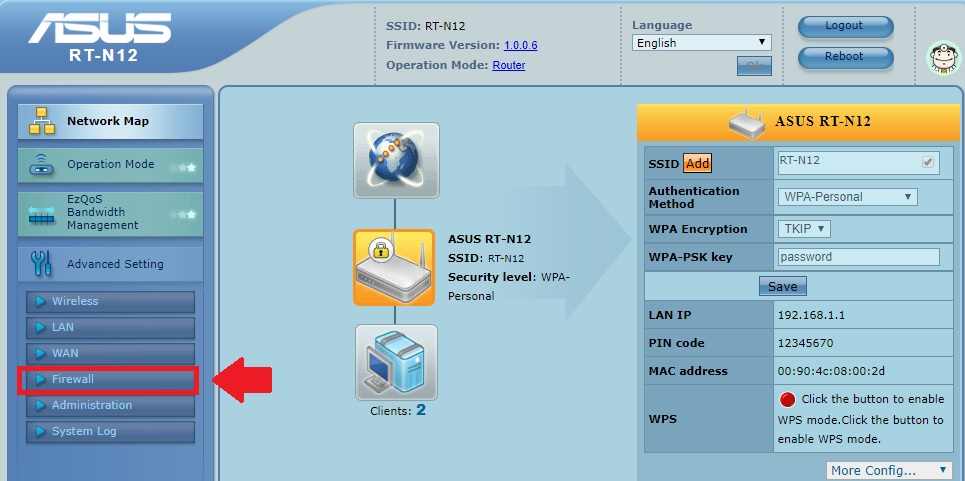Open the WPA Encryption TKIP dropdown
The height and width of the screenshot is (481, 965).
click(804, 229)
